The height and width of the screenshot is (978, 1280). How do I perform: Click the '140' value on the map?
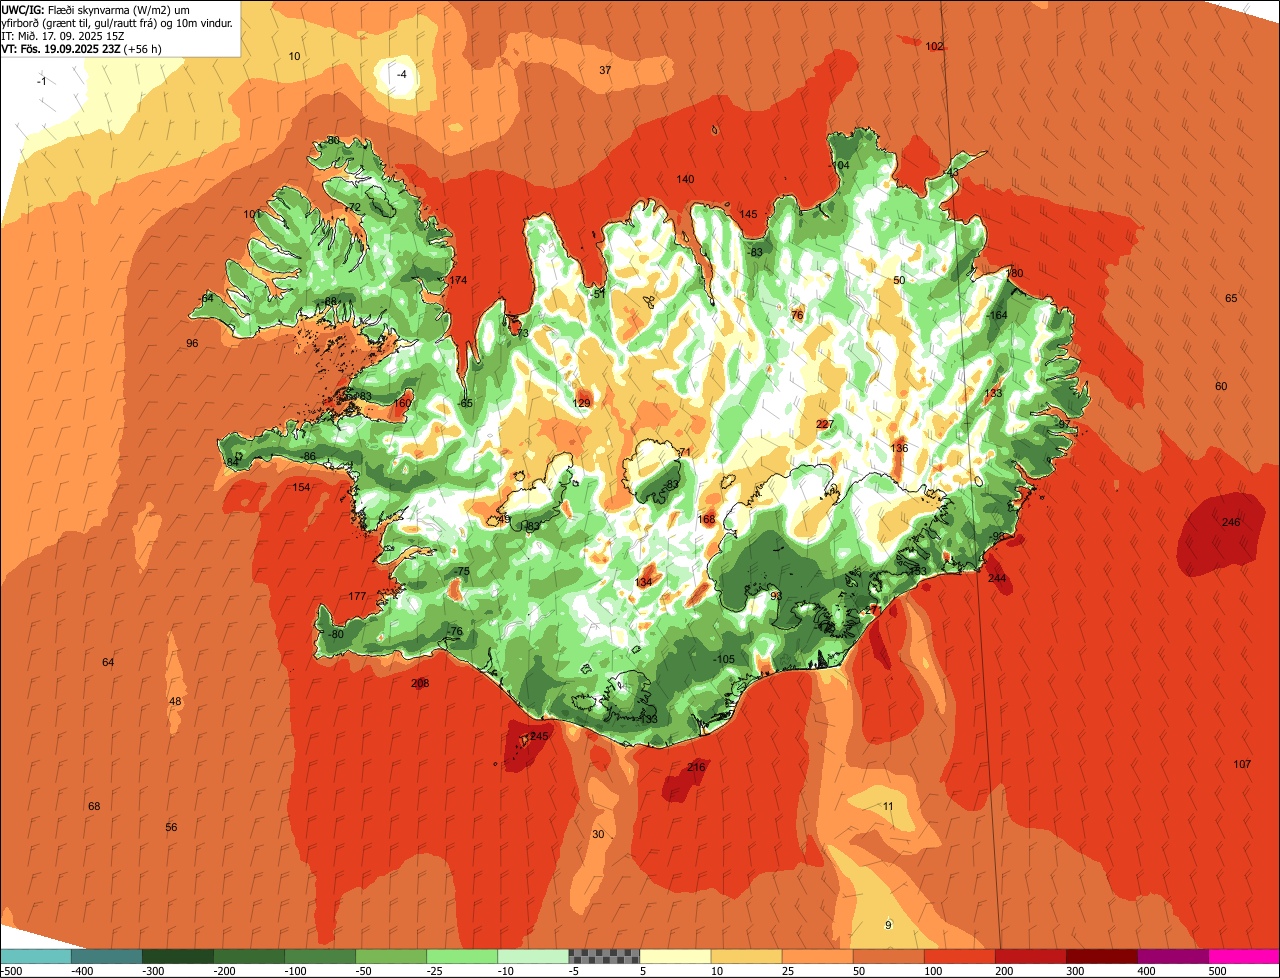coord(685,179)
